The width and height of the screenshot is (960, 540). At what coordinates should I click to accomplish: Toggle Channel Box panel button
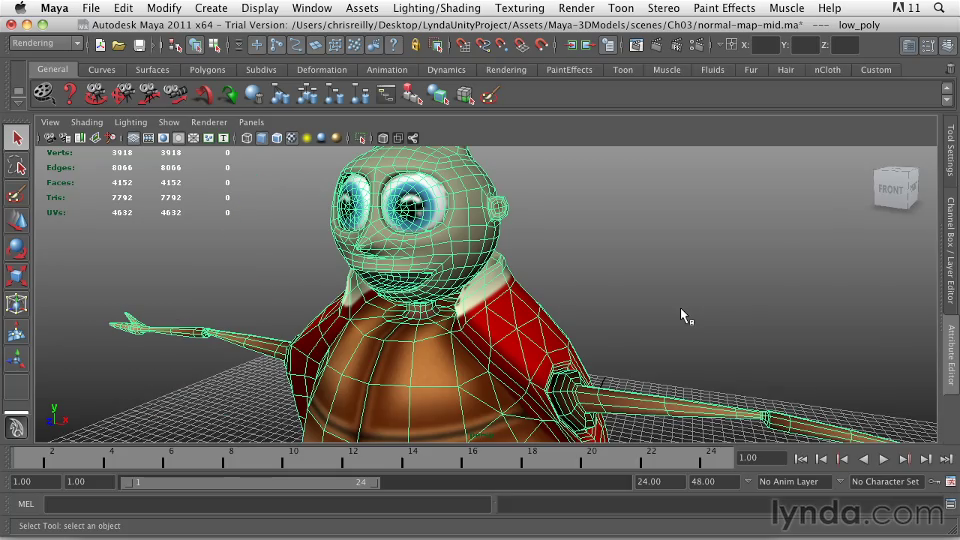point(948,46)
